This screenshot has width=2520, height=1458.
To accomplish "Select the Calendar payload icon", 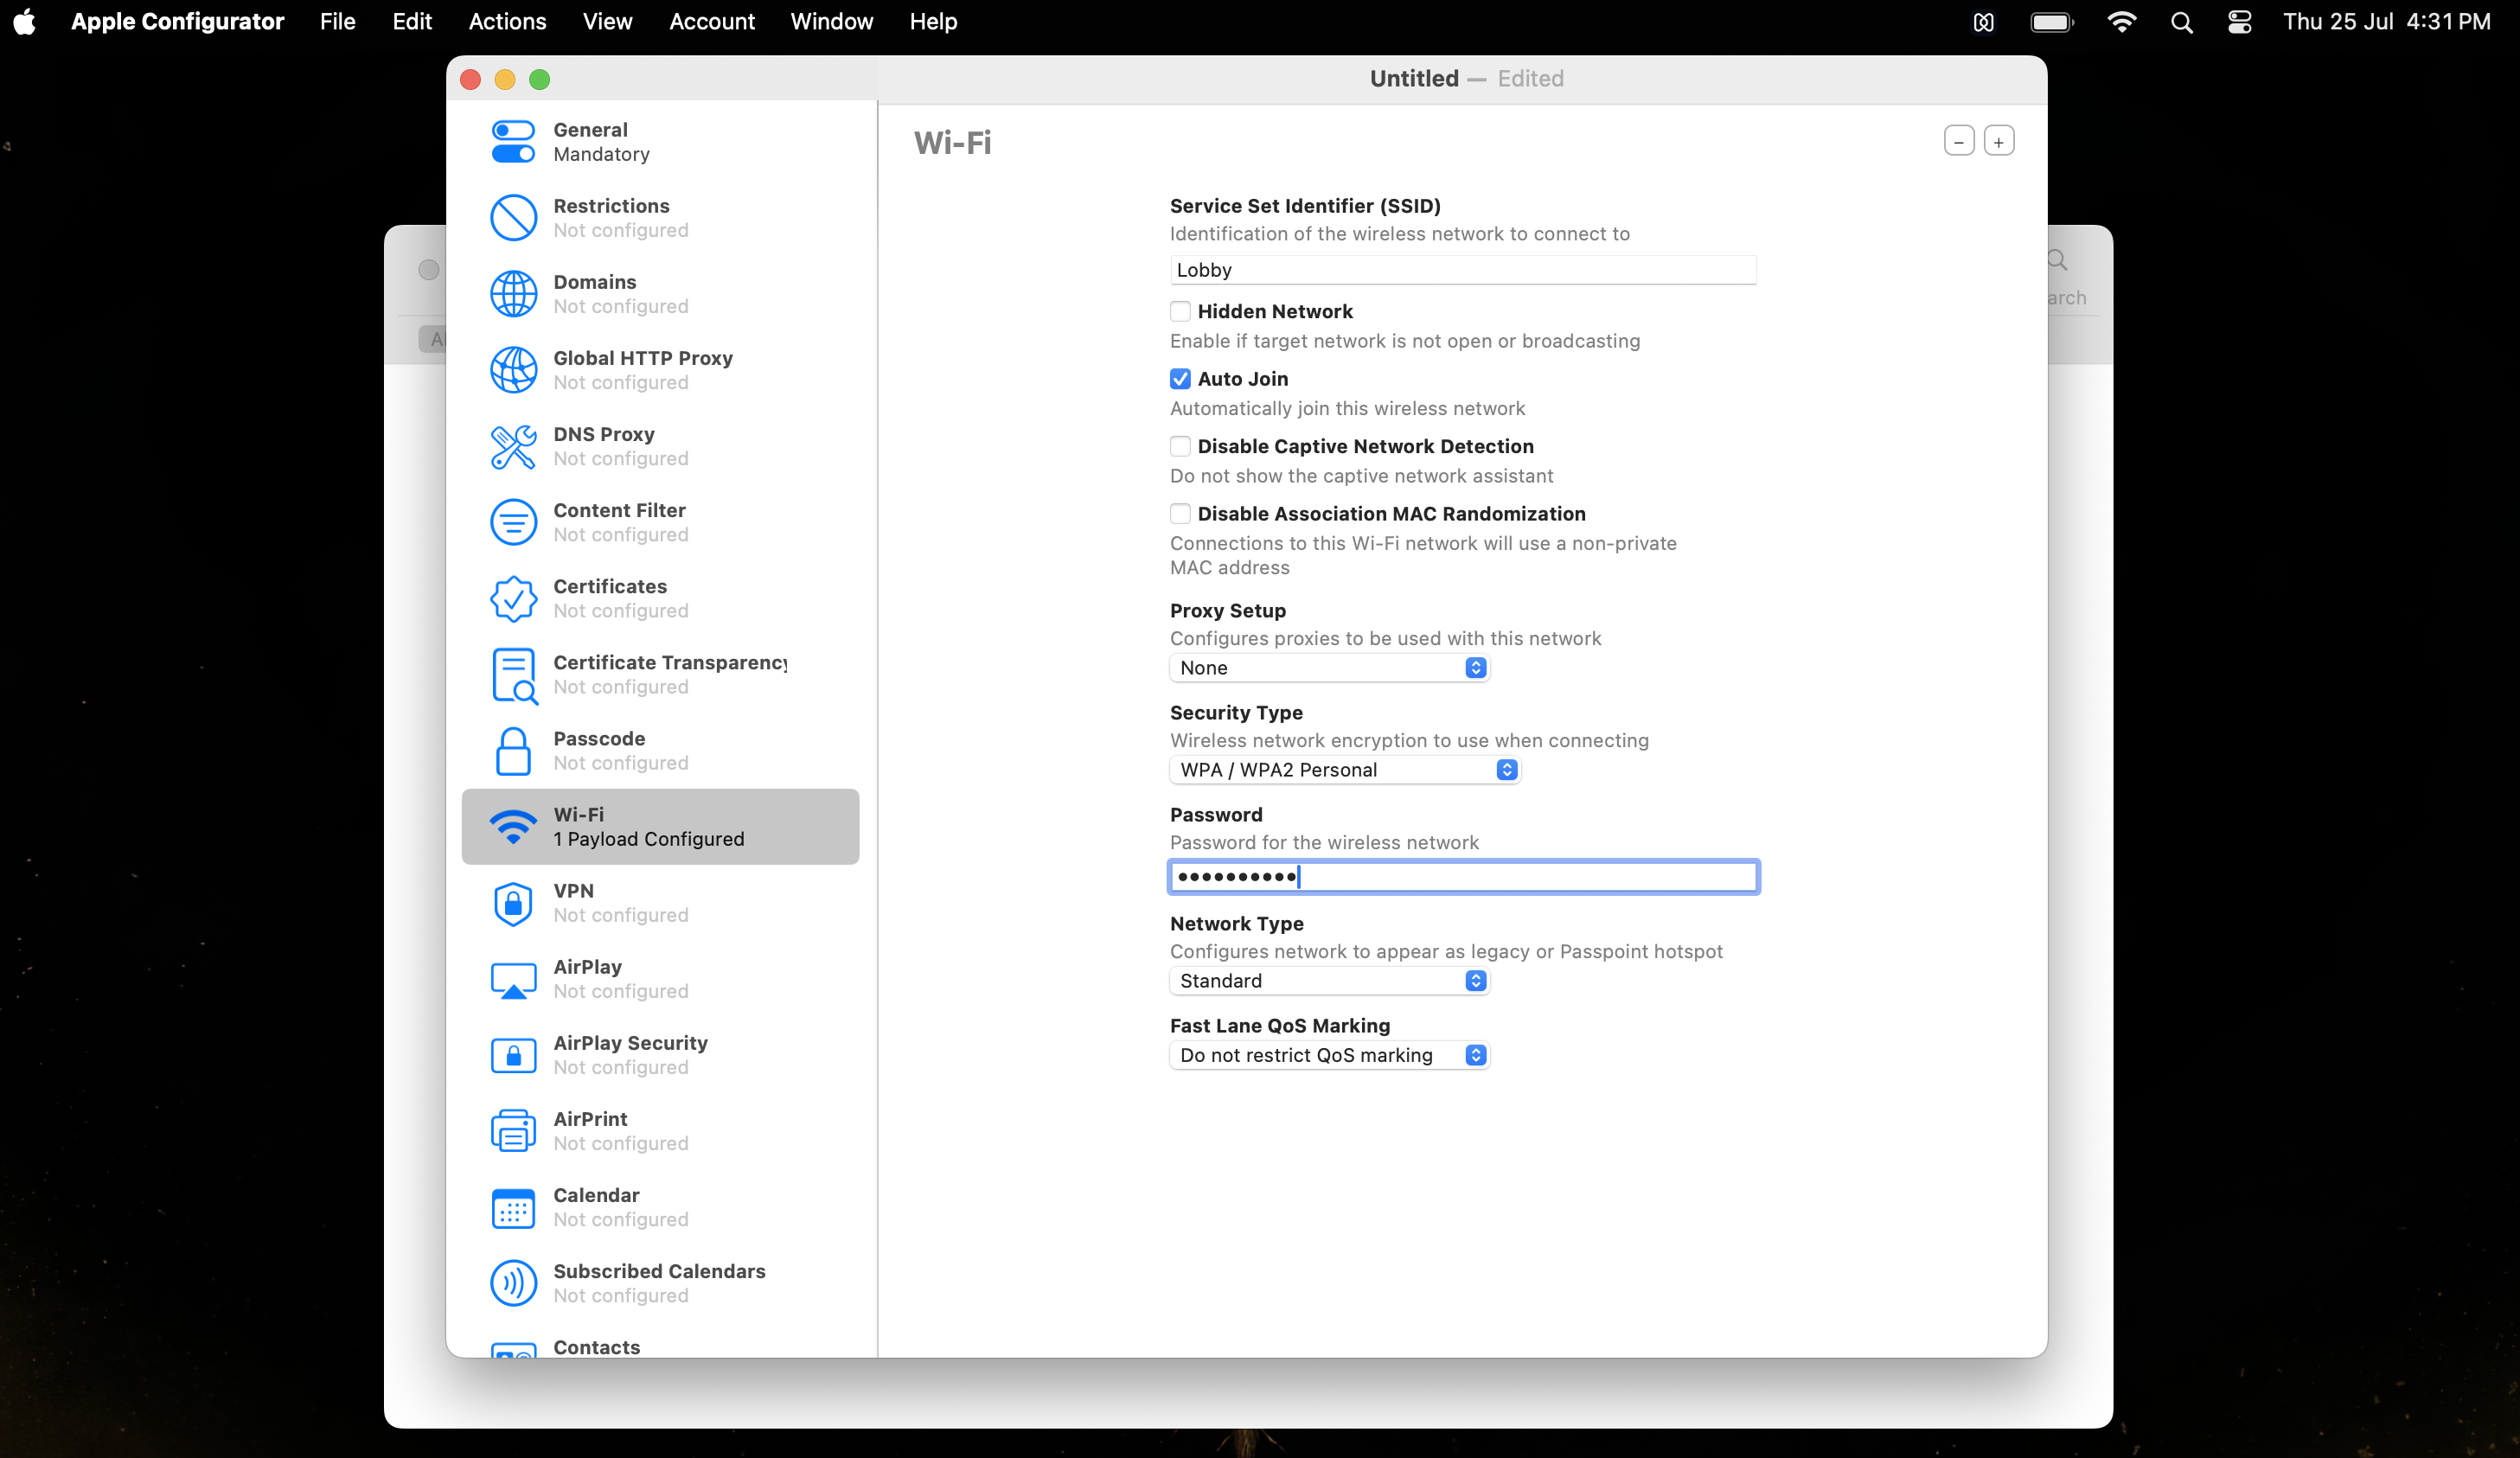I will 513,1208.
